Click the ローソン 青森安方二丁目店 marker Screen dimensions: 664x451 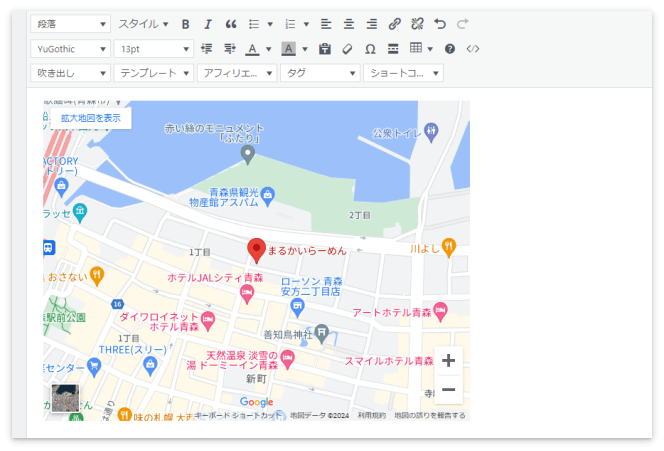coord(298,308)
